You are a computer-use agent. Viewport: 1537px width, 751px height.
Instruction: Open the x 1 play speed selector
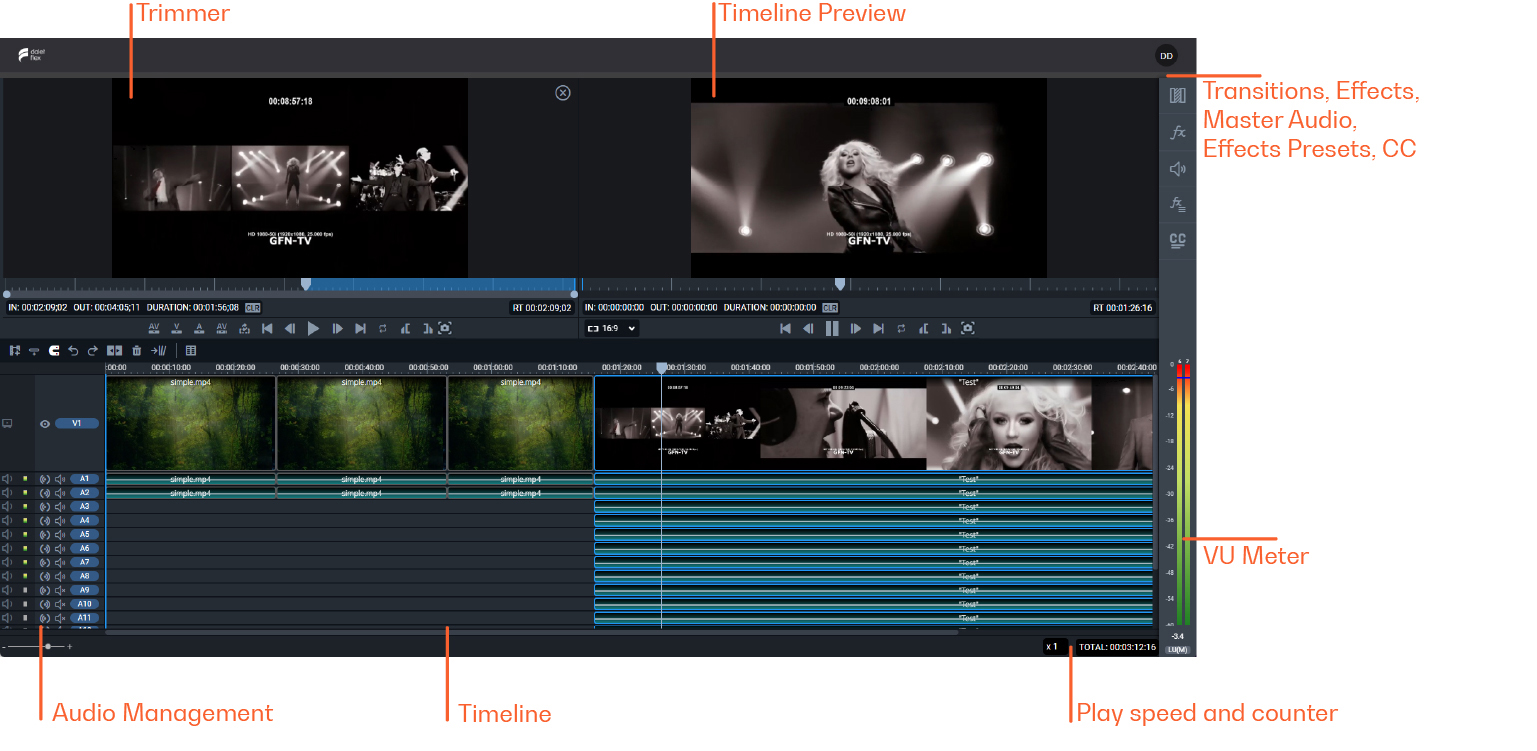coord(1055,647)
